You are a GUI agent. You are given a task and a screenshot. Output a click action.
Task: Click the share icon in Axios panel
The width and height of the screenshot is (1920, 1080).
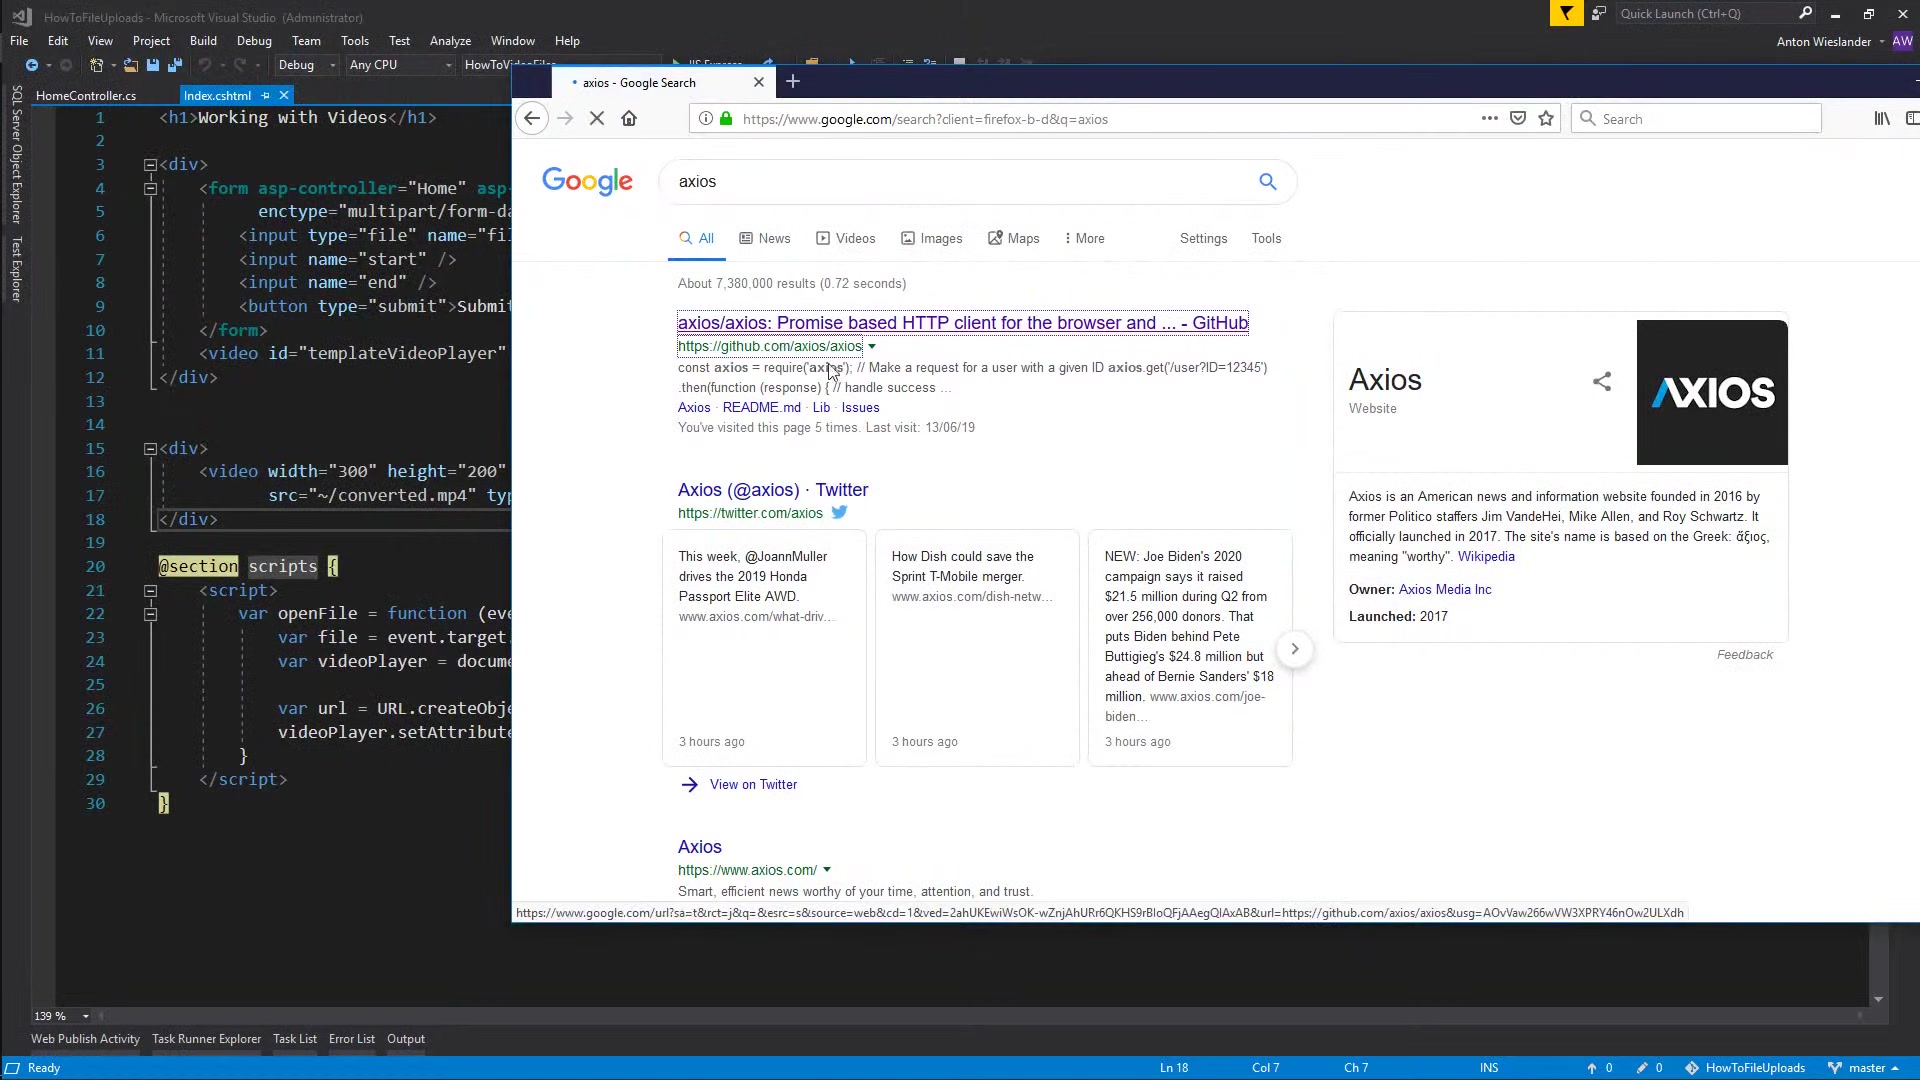click(1602, 381)
